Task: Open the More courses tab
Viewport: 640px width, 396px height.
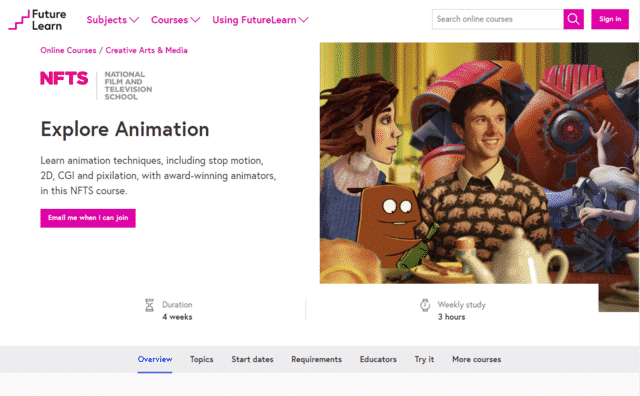Action: tap(476, 359)
